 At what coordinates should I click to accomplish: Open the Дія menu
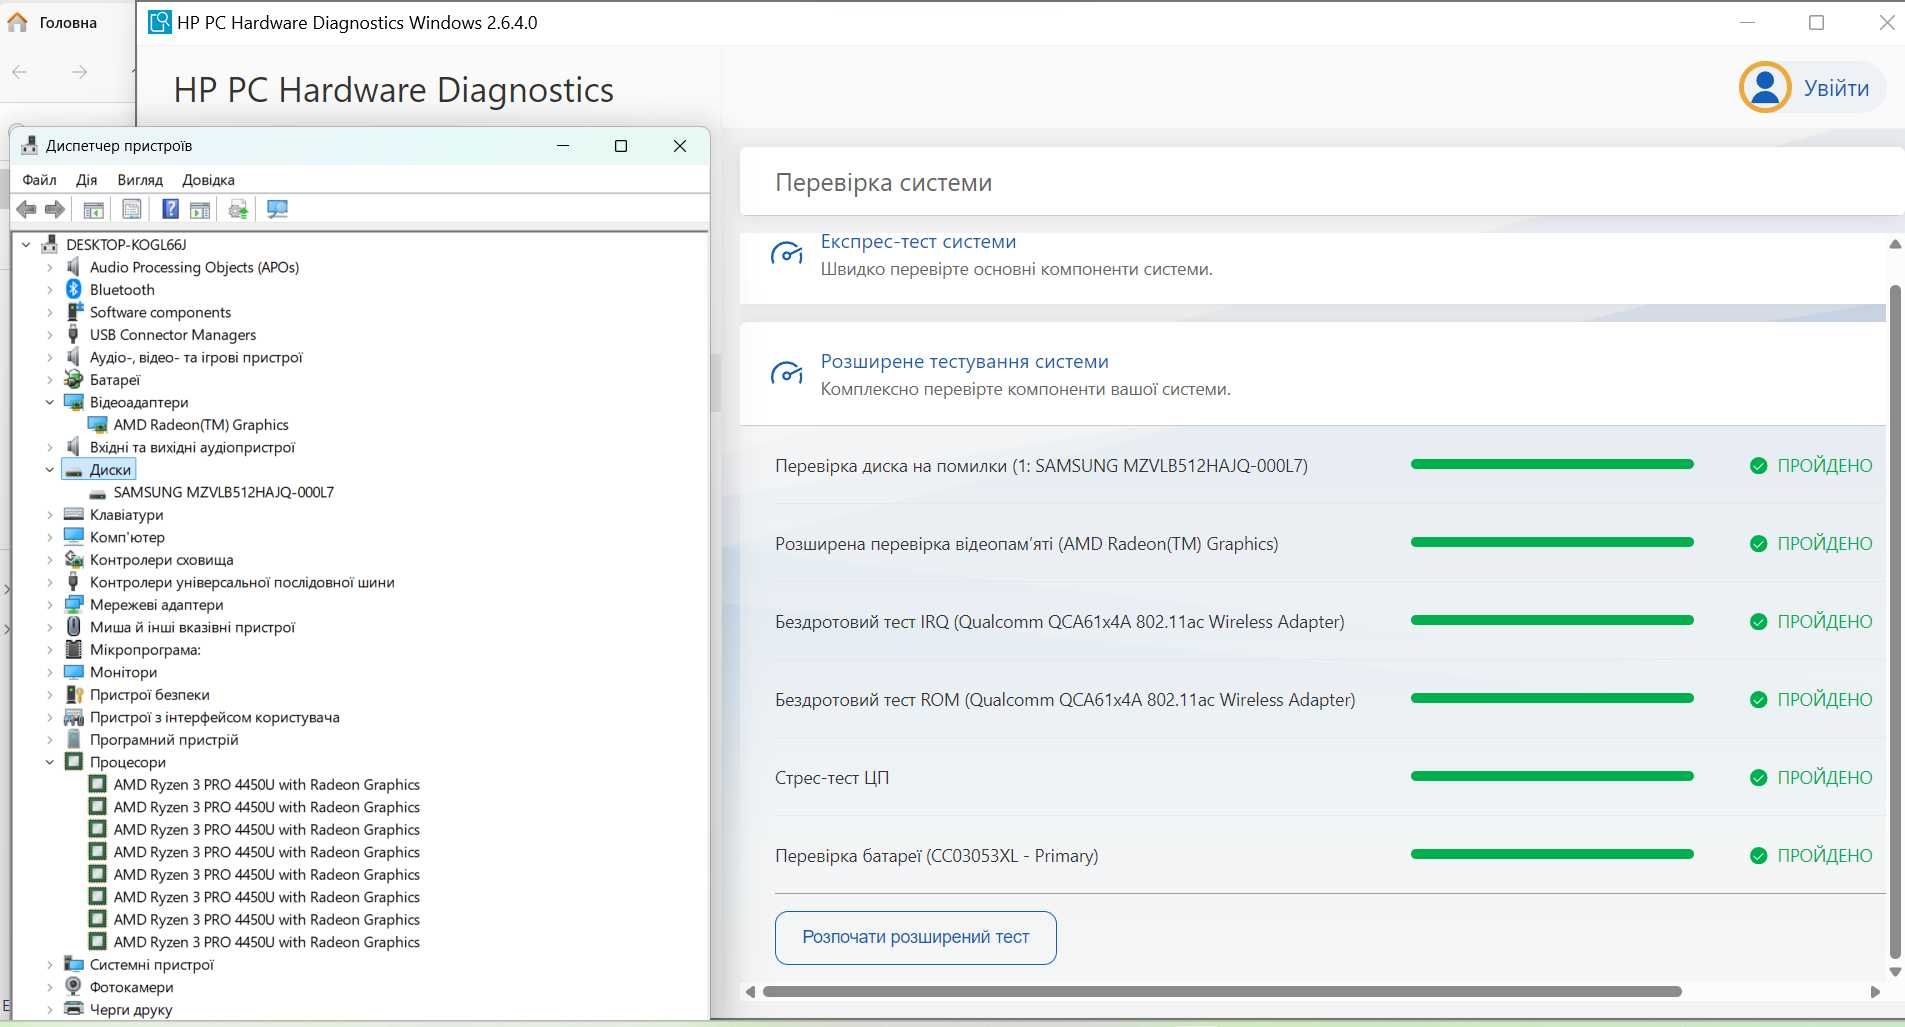87,180
